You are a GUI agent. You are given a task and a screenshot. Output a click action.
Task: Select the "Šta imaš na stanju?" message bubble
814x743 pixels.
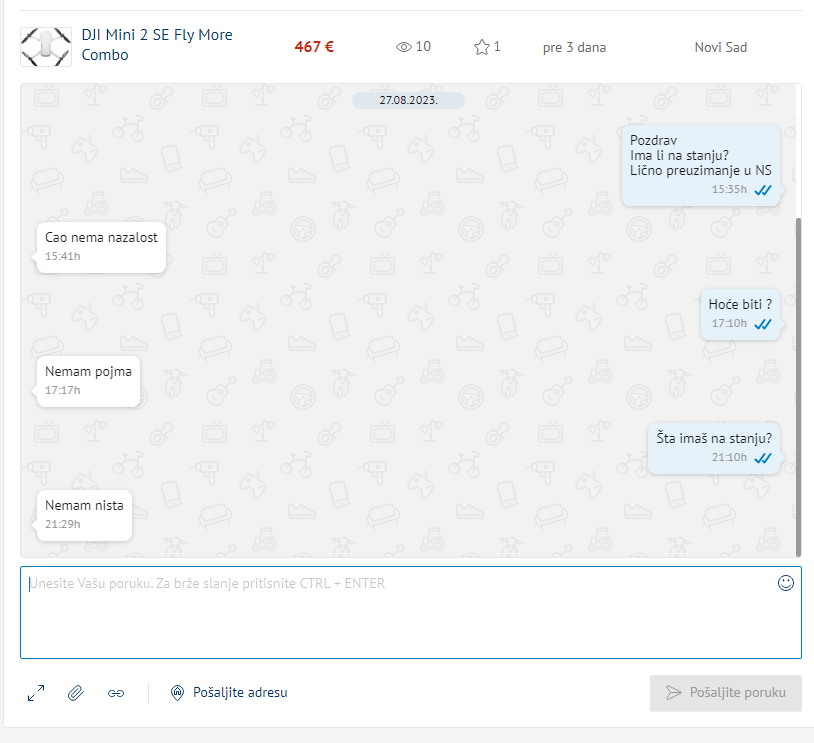714,447
